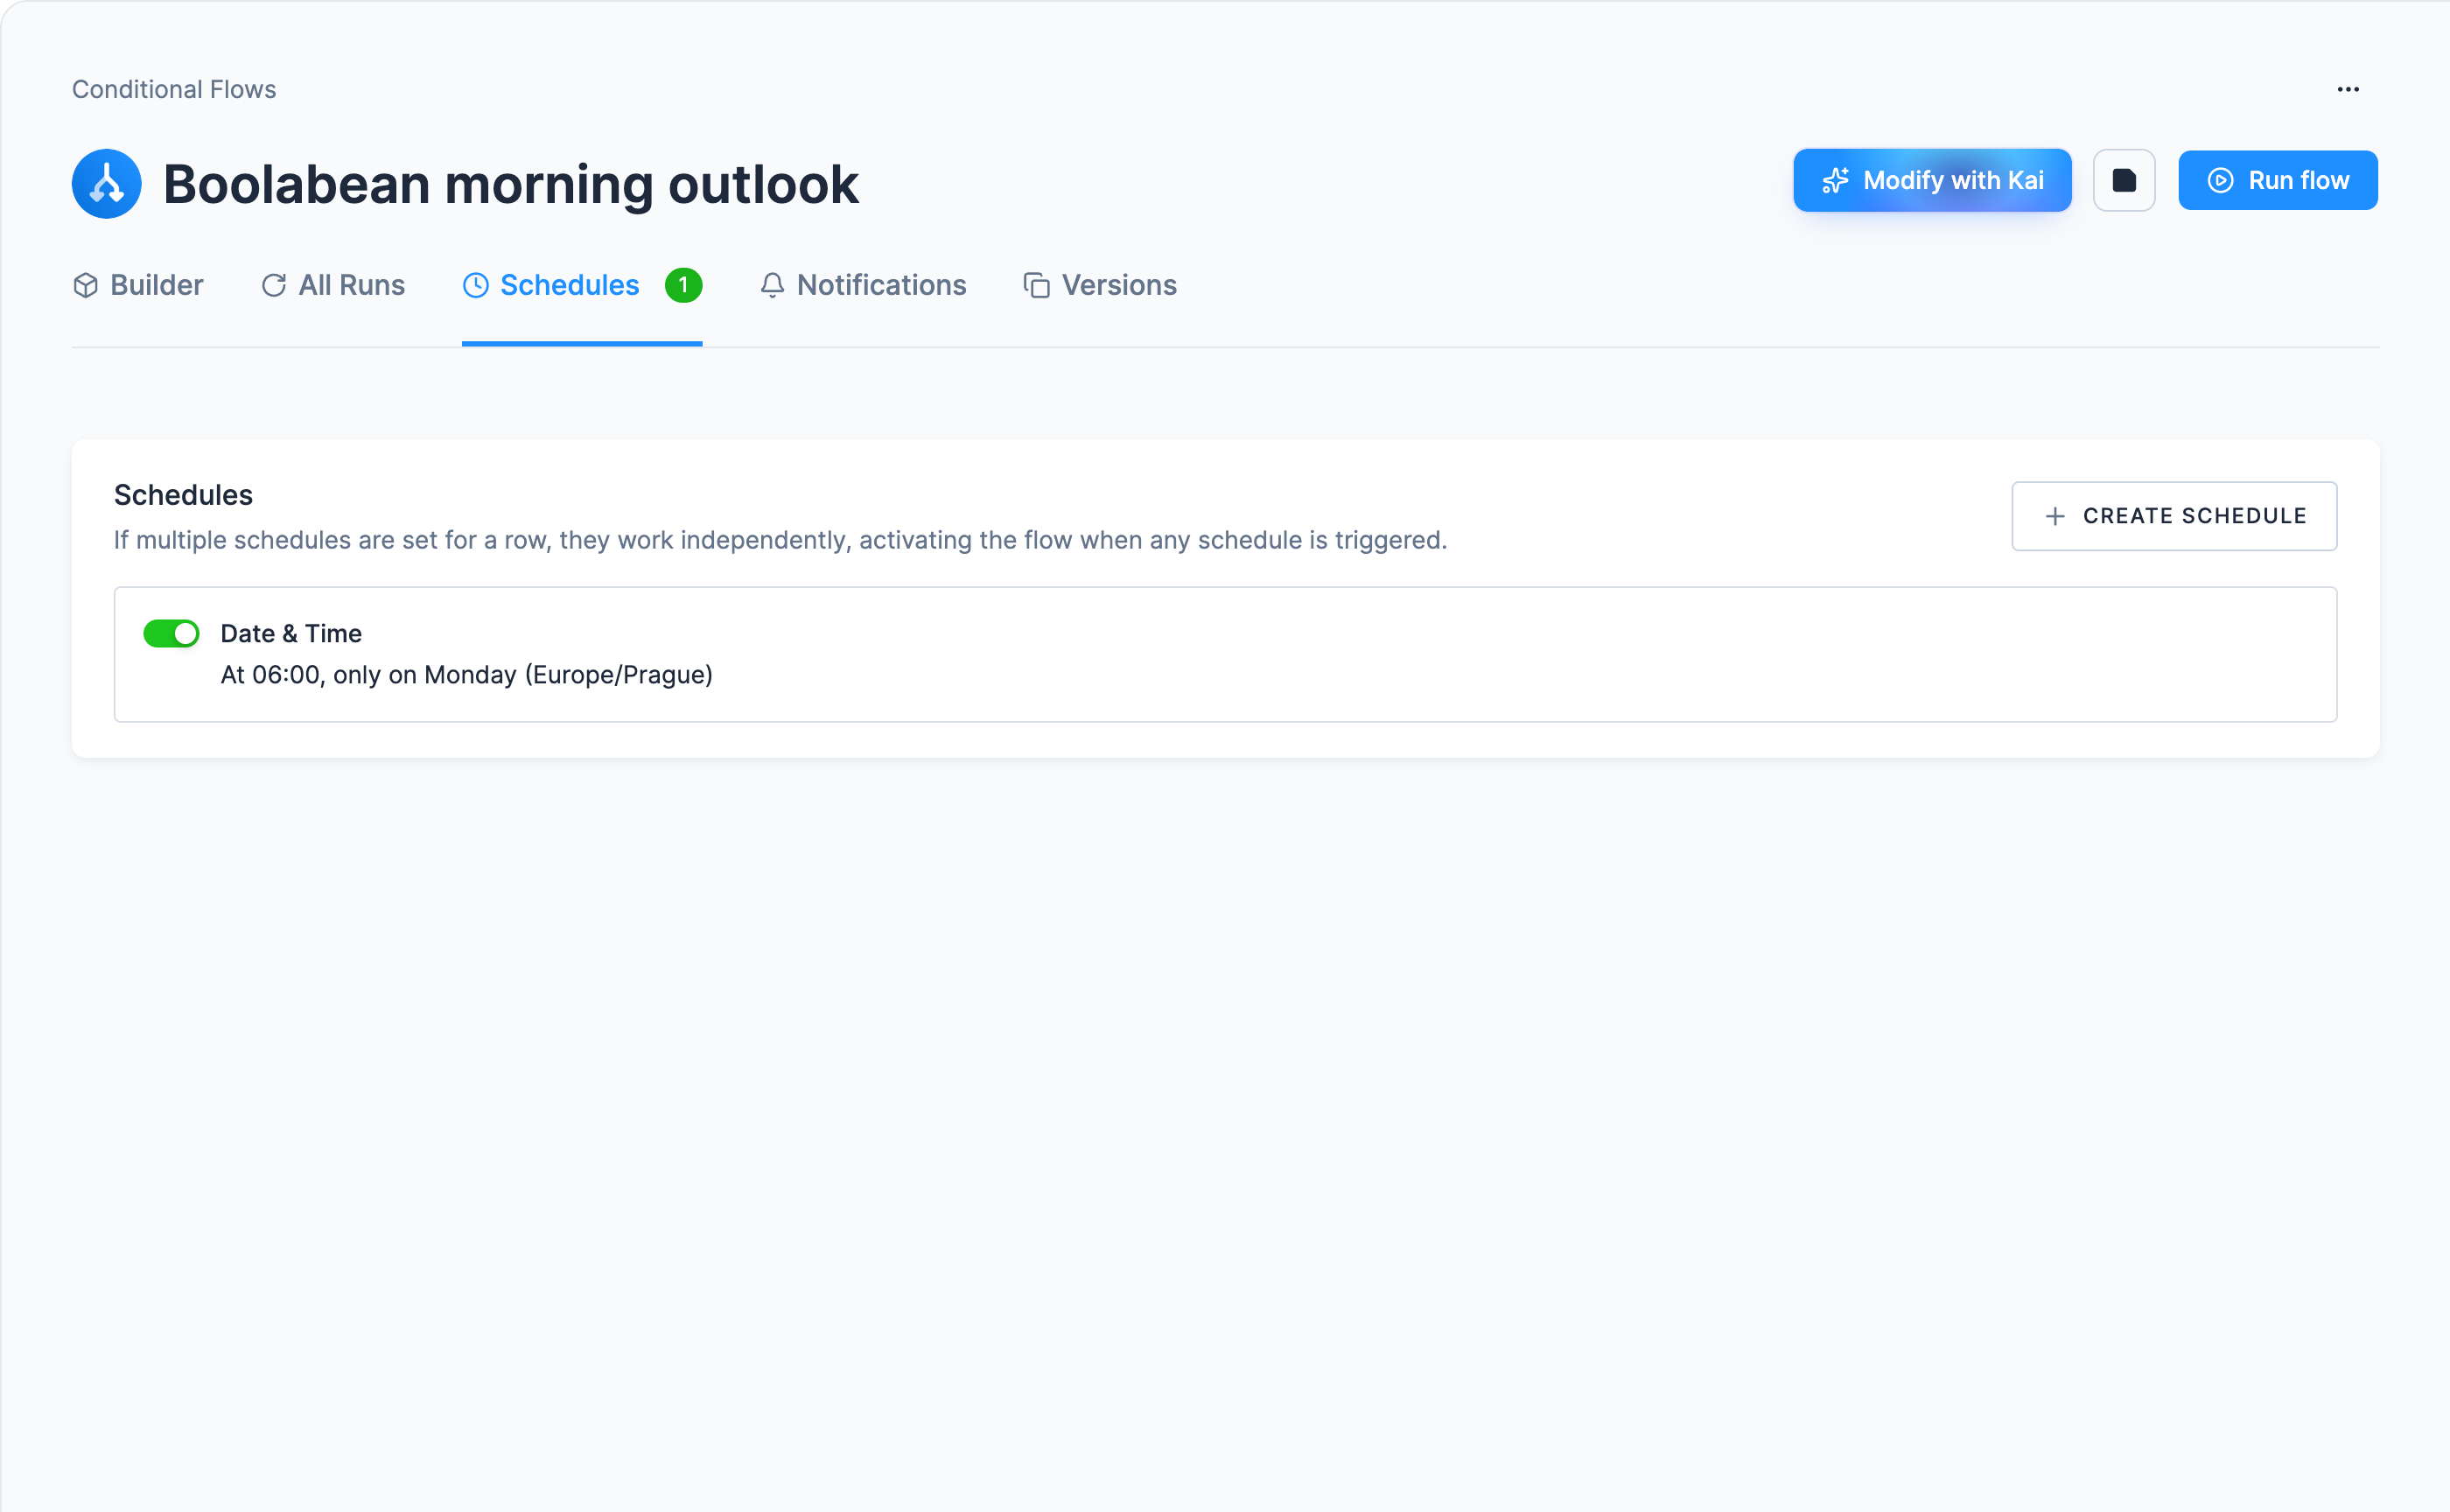Image resolution: width=2450 pixels, height=1512 pixels.
Task: Click the blue flow icon beside the title
Action: (x=107, y=184)
